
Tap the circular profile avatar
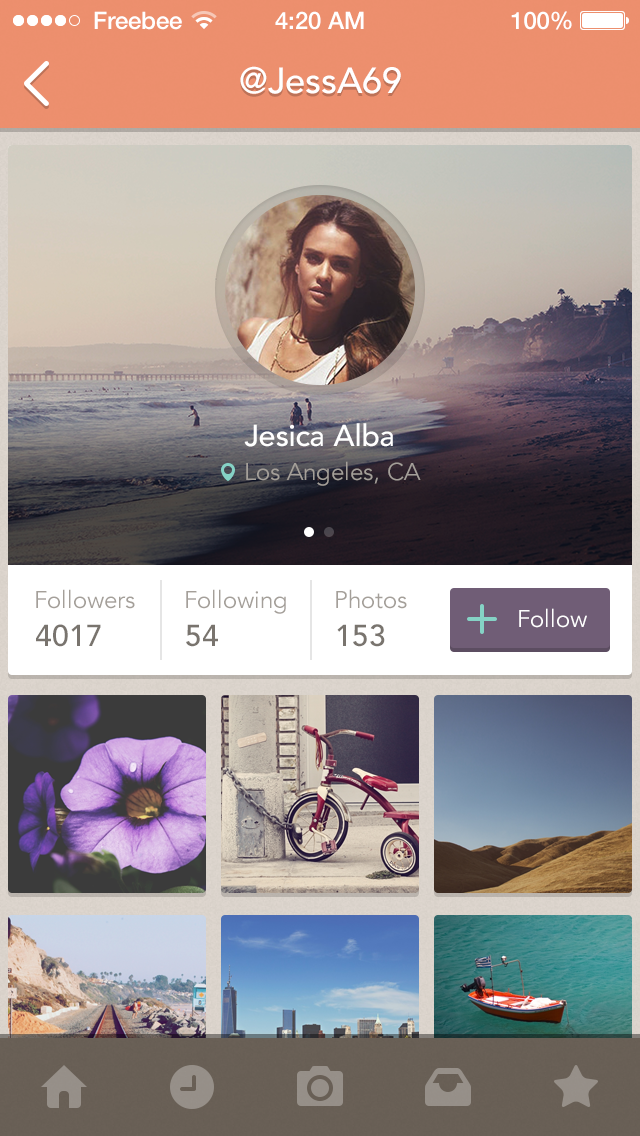pyautogui.click(x=320, y=291)
